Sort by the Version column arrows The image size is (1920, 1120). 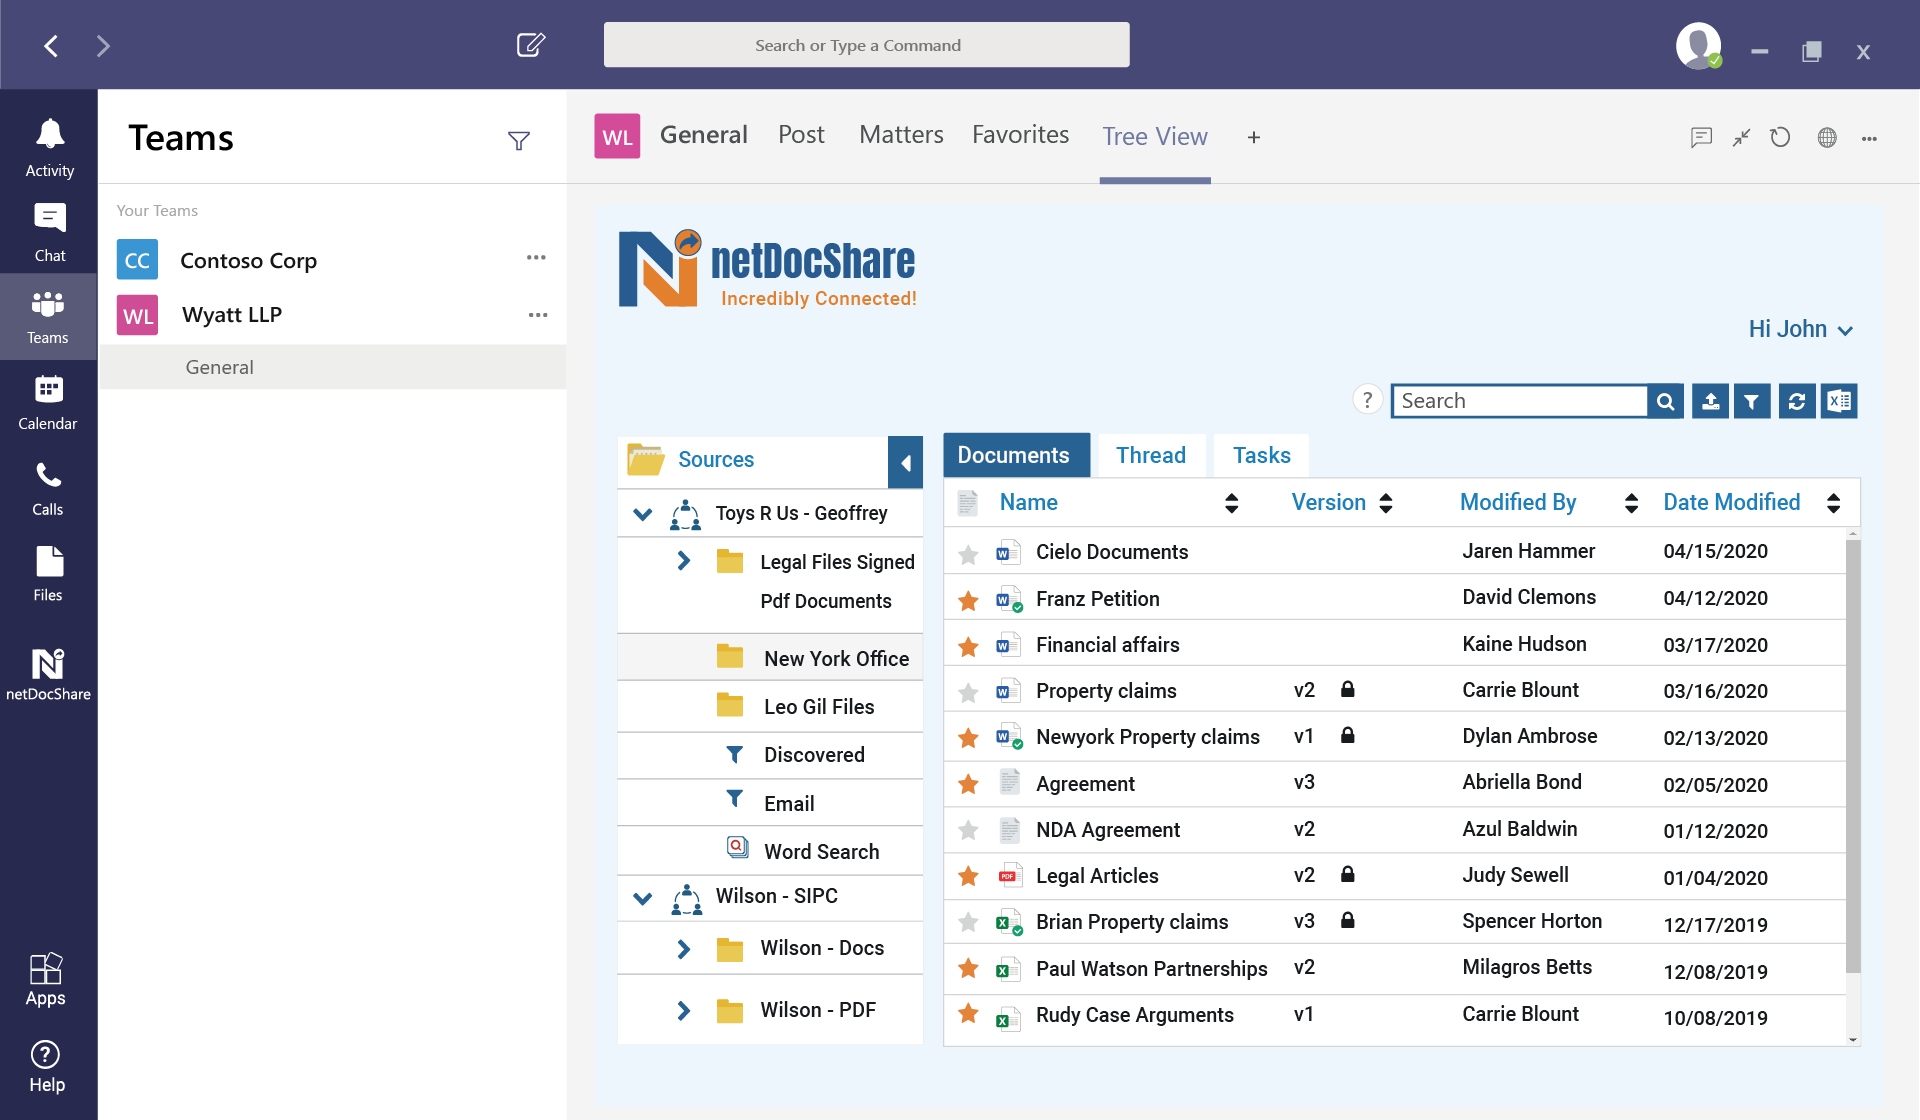1385,503
